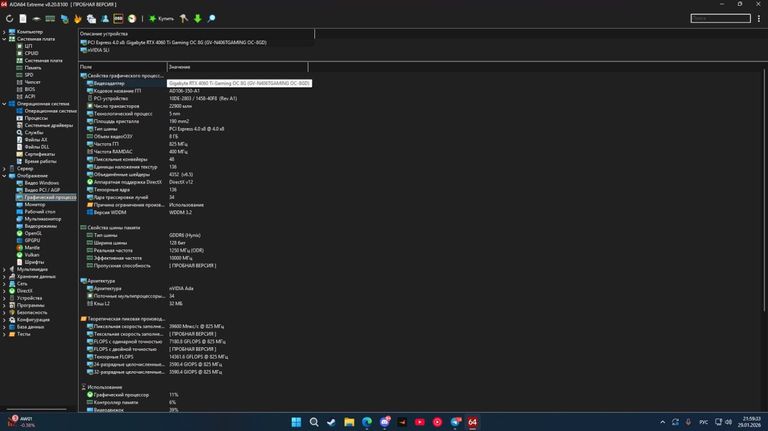Open File Explorer from the taskbar
Image resolution: width=768 pixels, height=431 pixels.
point(349,422)
